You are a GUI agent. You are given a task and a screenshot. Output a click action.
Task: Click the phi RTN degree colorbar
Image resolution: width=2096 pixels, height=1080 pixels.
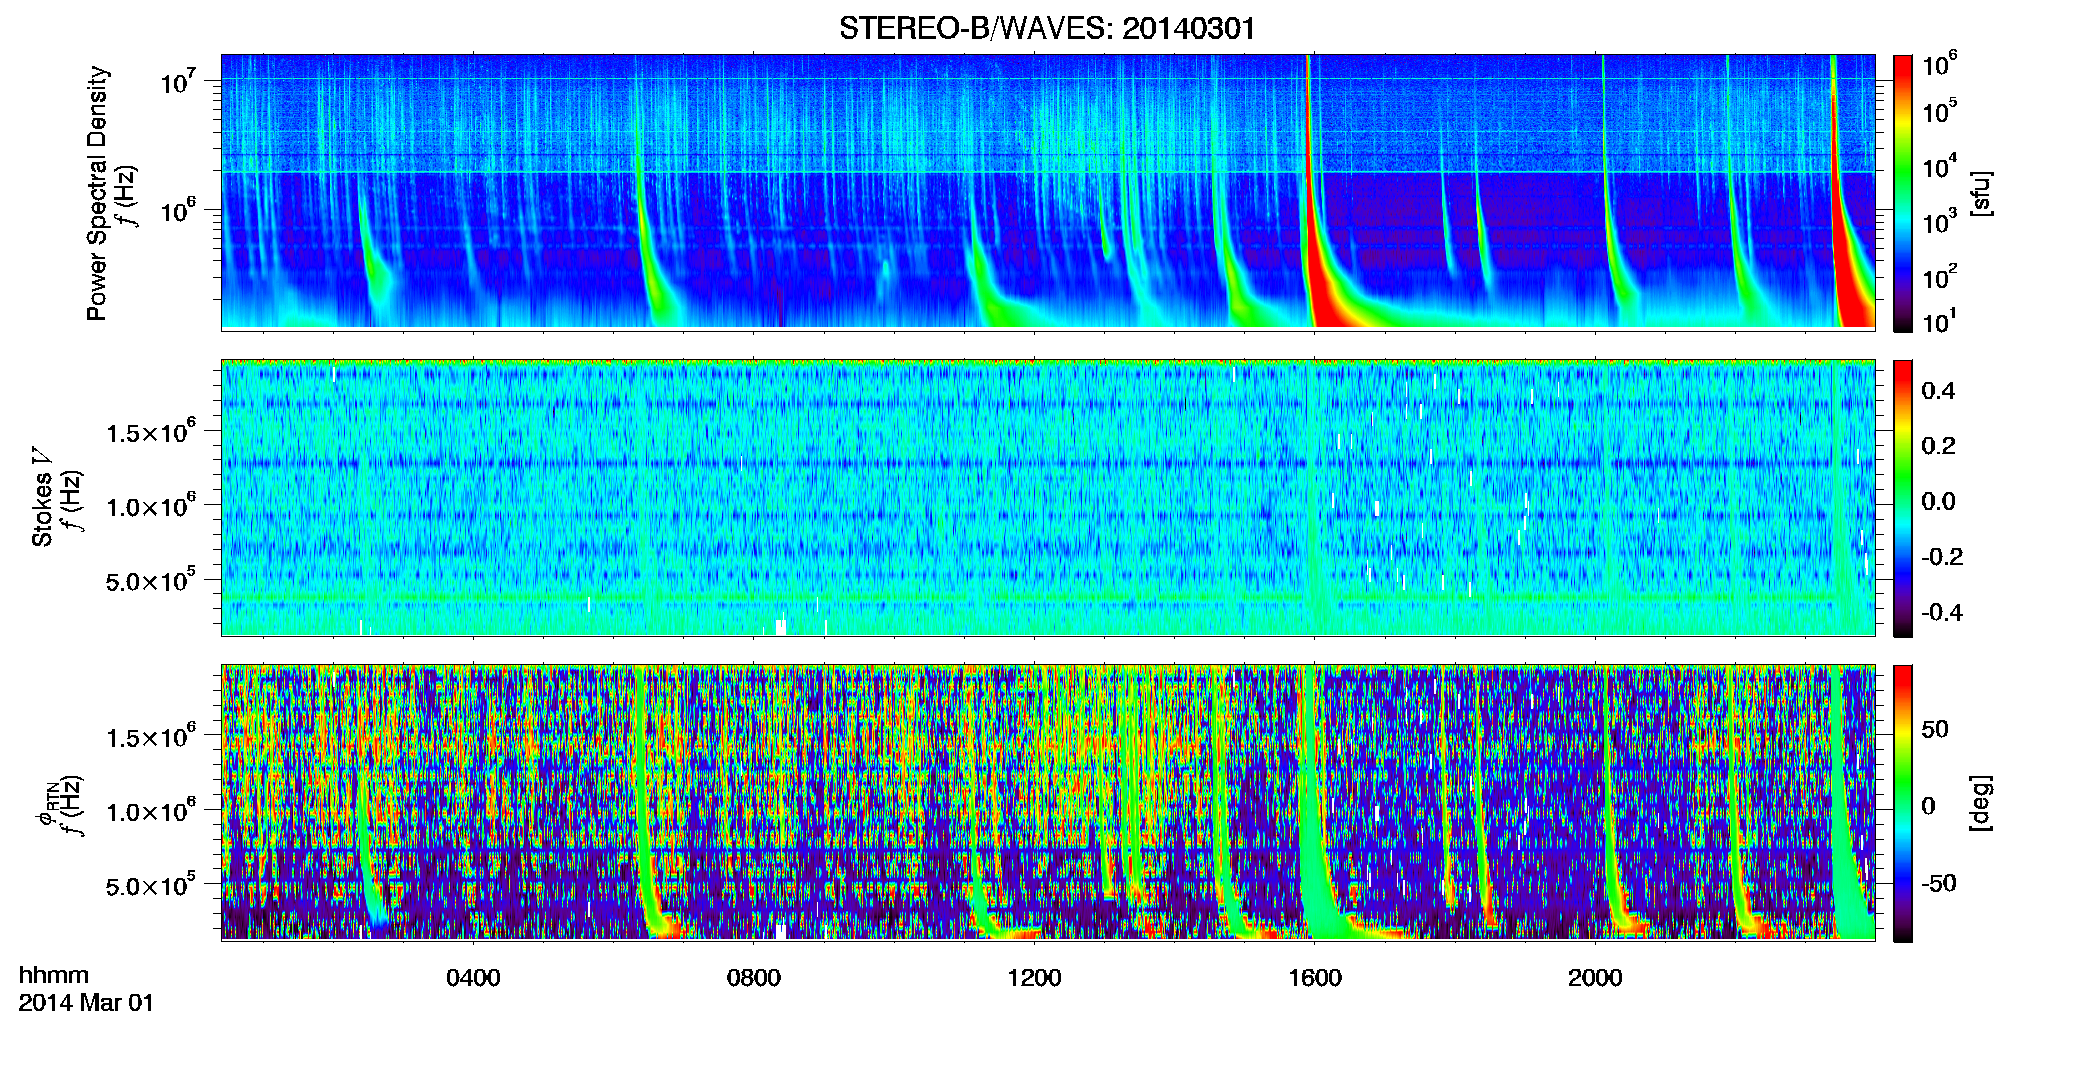click(1903, 803)
